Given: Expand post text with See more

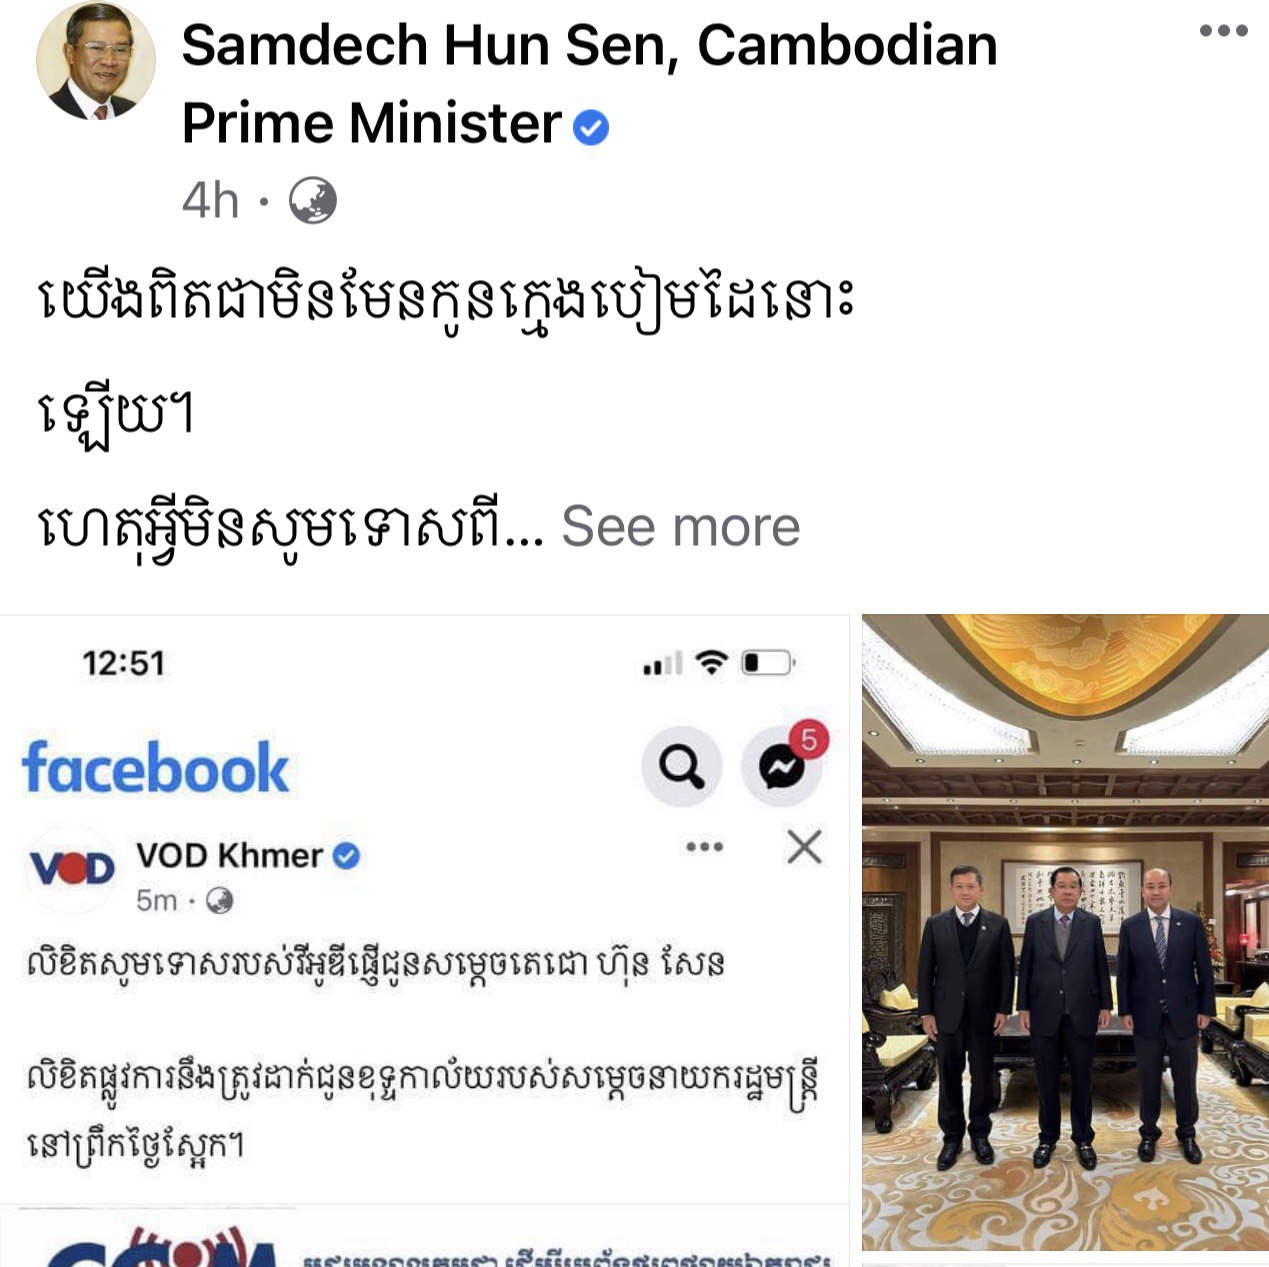Looking at the screenshot, I should click(x=681, y=526).
